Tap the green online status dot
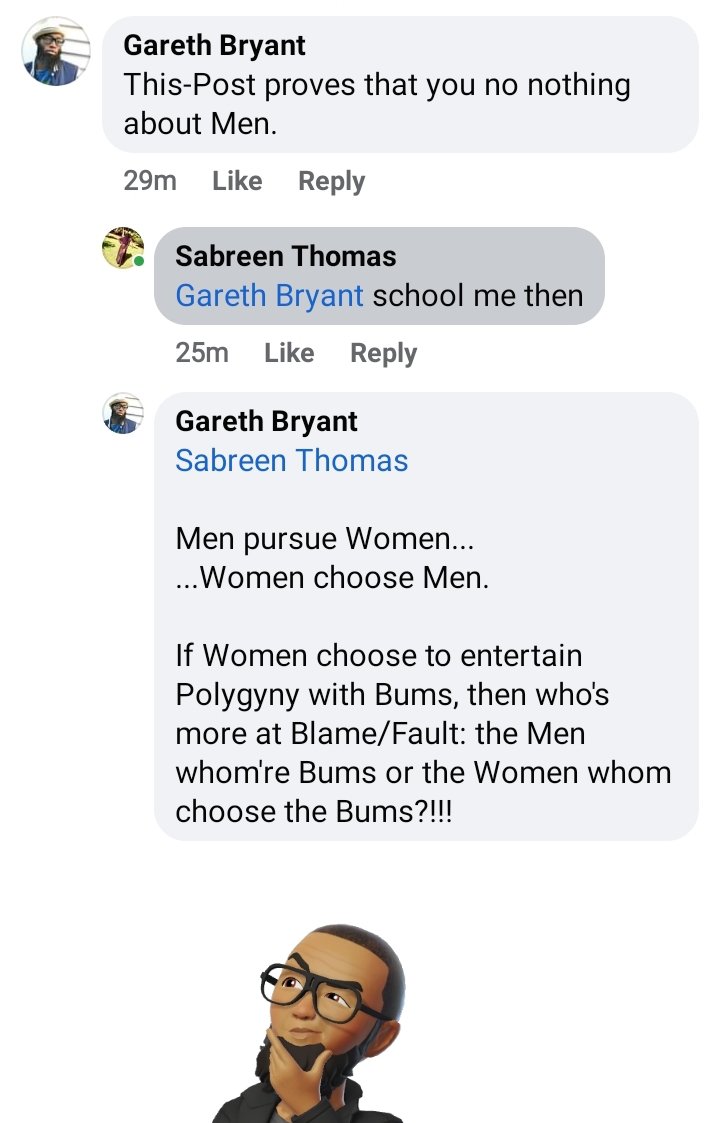Image resolution: width=720 pixels, height=1123 pixels. coord(140,262)
